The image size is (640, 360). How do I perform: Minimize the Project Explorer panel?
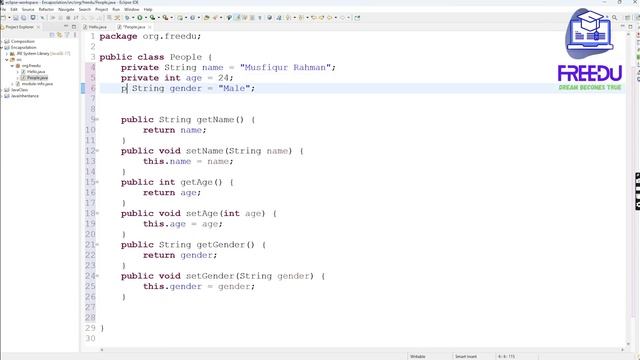point(66,27)
